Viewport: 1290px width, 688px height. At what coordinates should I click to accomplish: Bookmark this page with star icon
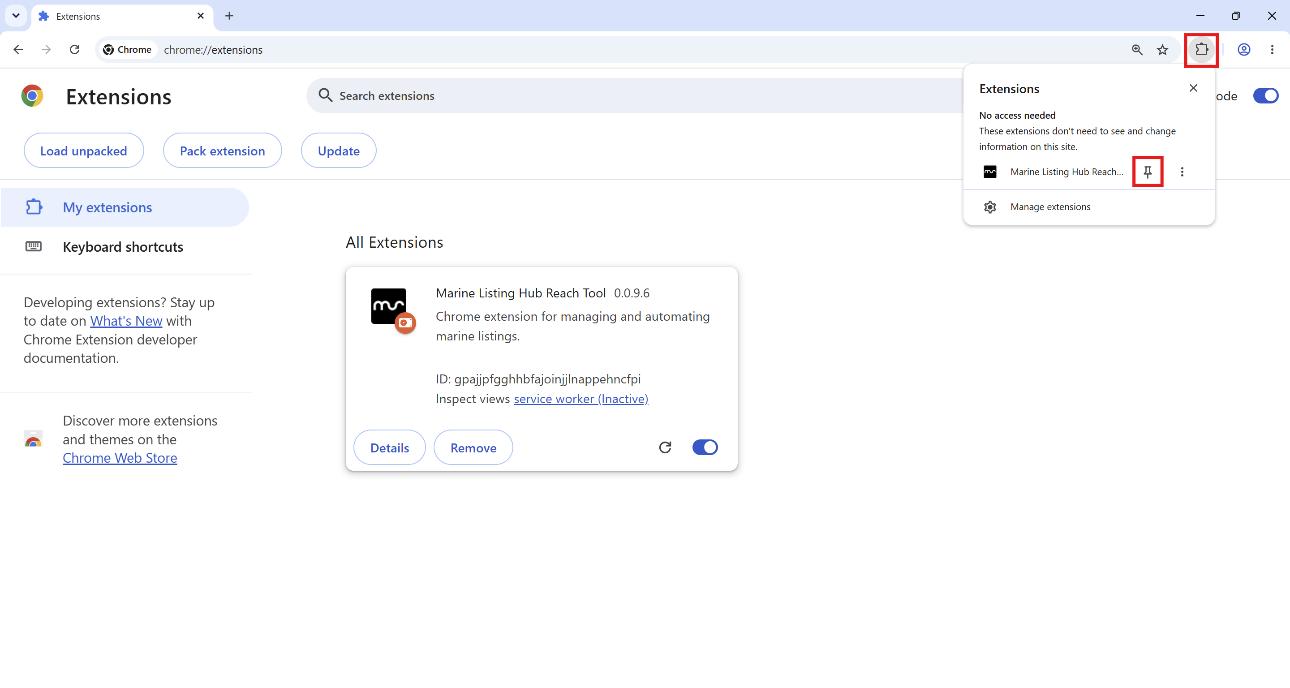[x=1162, y=49]
